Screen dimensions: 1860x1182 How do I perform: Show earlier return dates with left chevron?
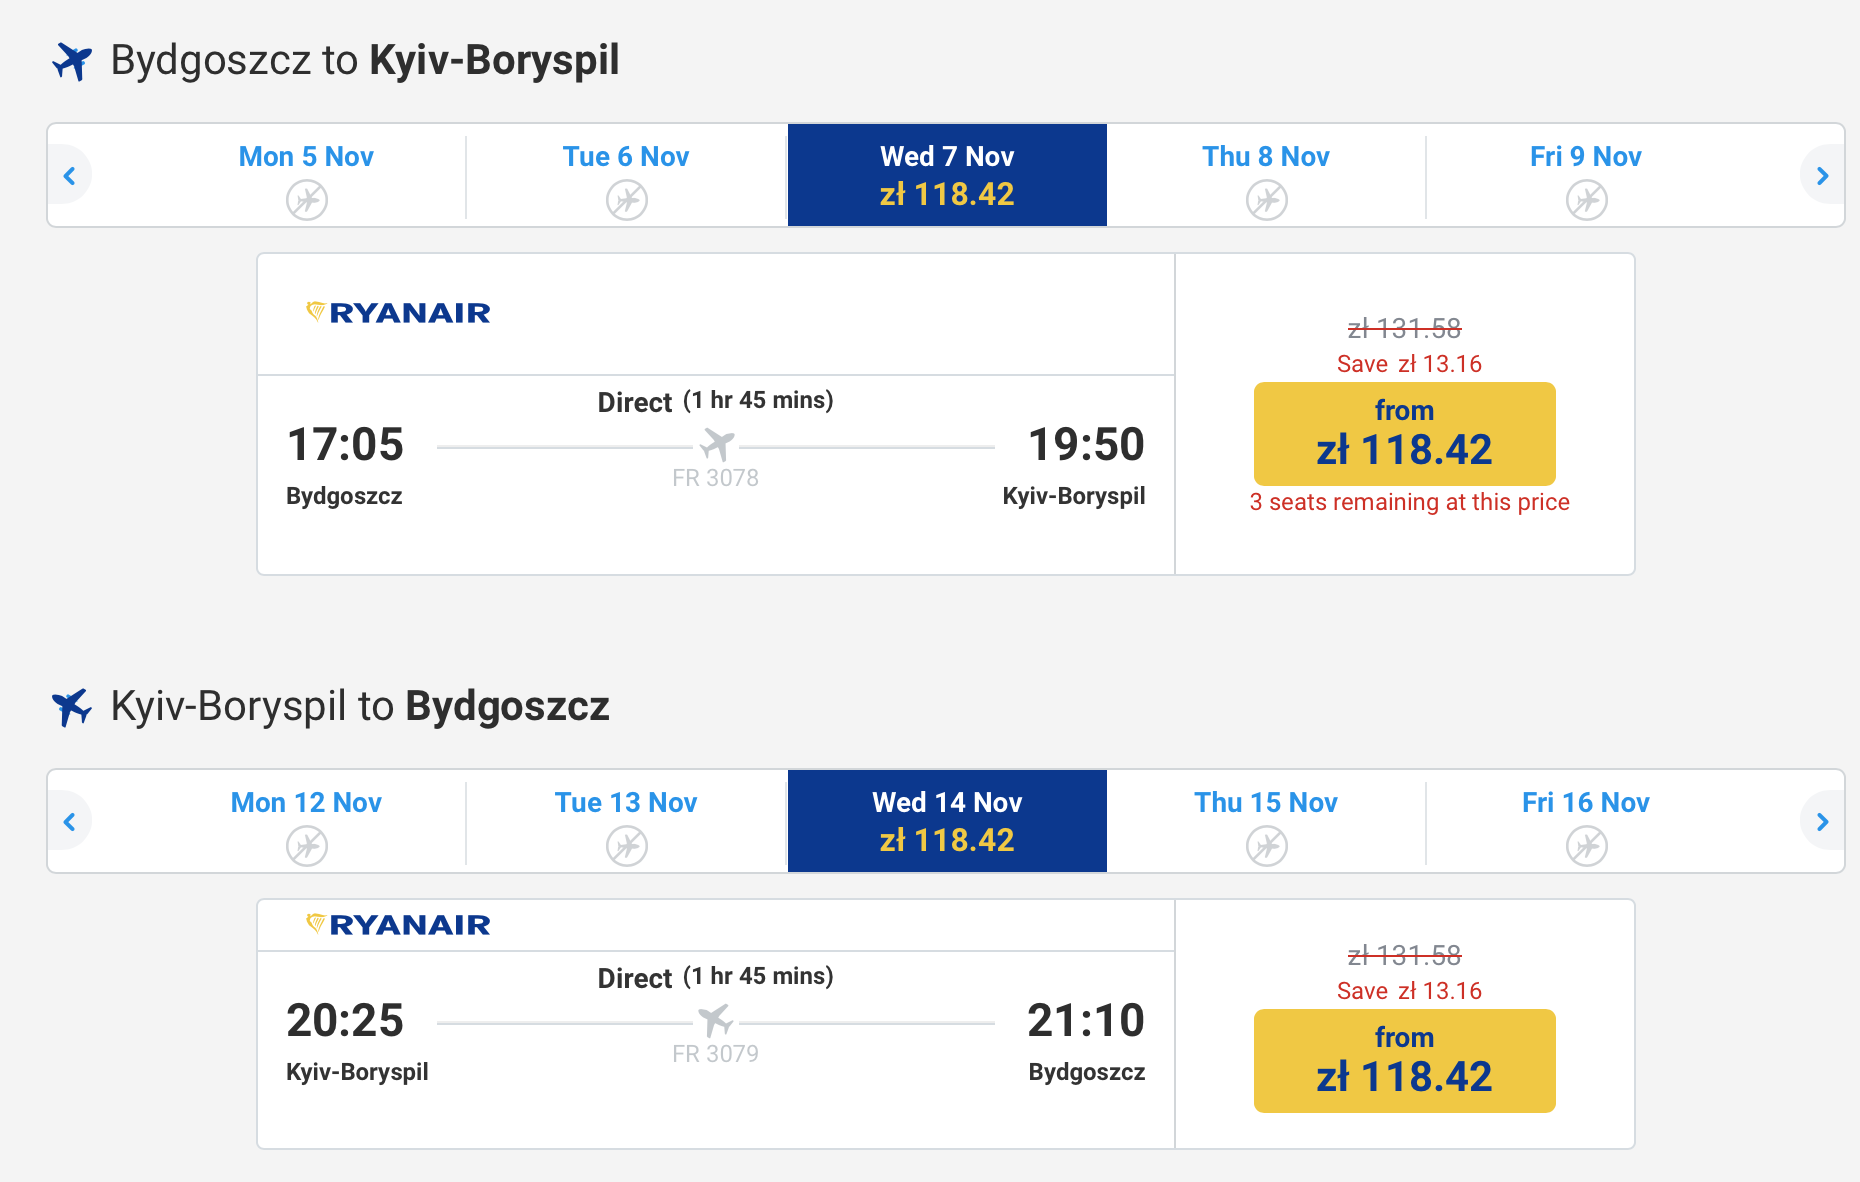[x=70, y=822]
